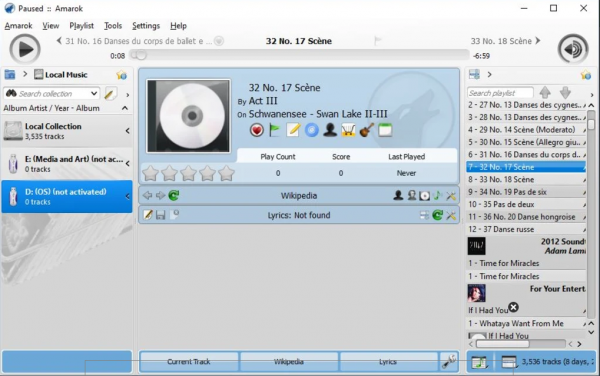600x376 pixels.
Task: Open applet configuration wrench icon
Action: [449, 361]
